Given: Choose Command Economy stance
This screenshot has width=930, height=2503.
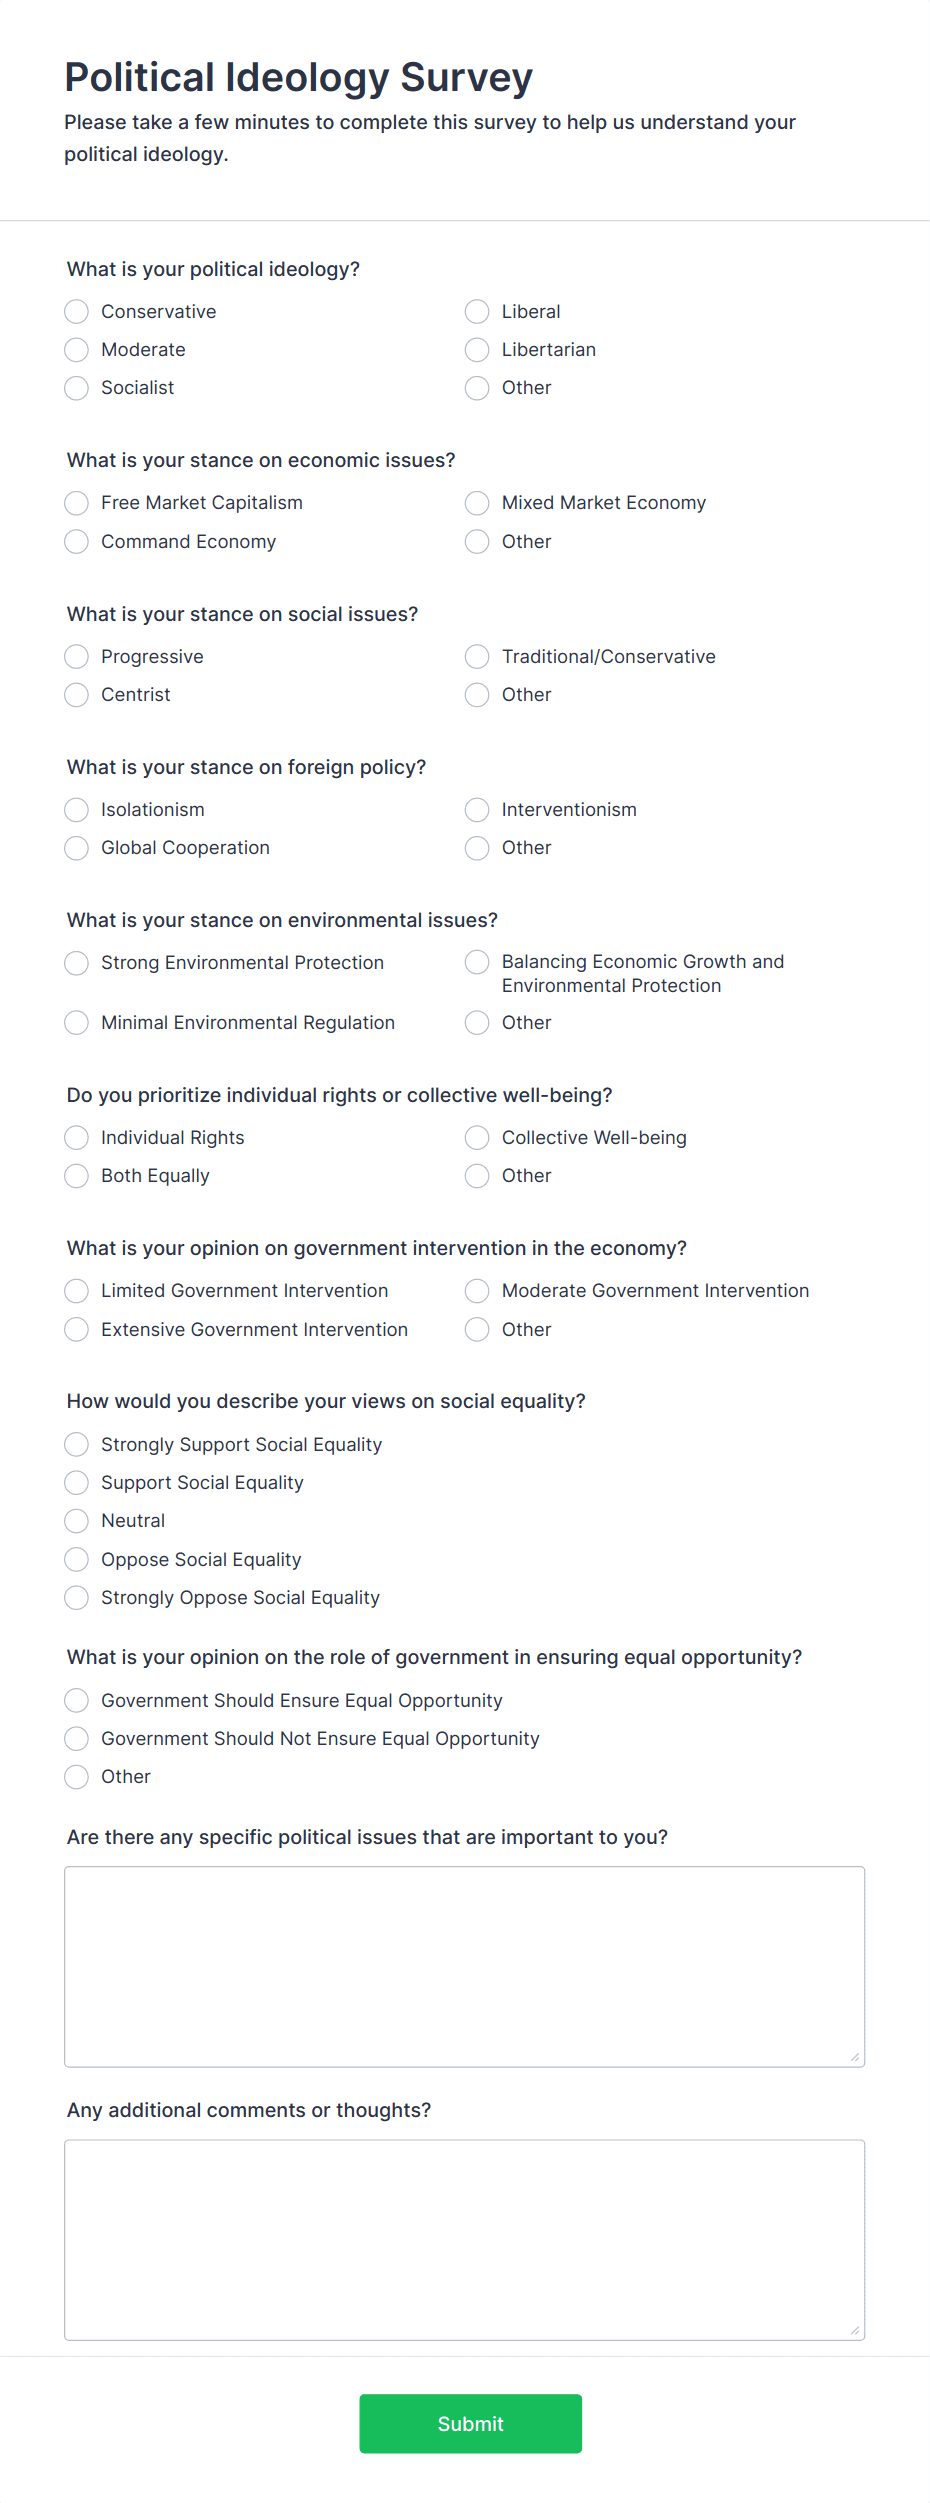Looking at the screenshot, I should [x=76, y=542].
